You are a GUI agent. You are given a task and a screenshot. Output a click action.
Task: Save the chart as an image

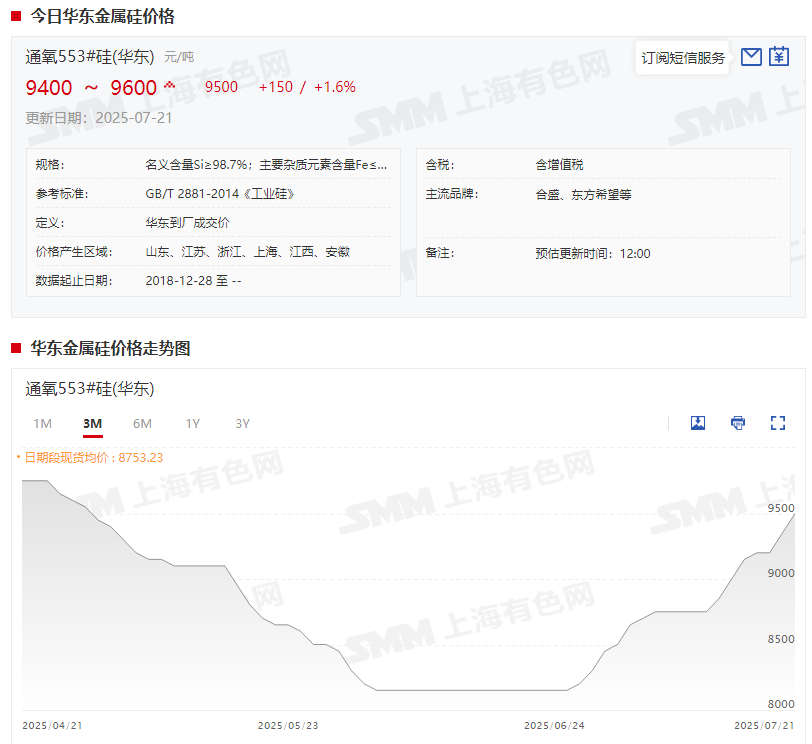coord(698,423)
